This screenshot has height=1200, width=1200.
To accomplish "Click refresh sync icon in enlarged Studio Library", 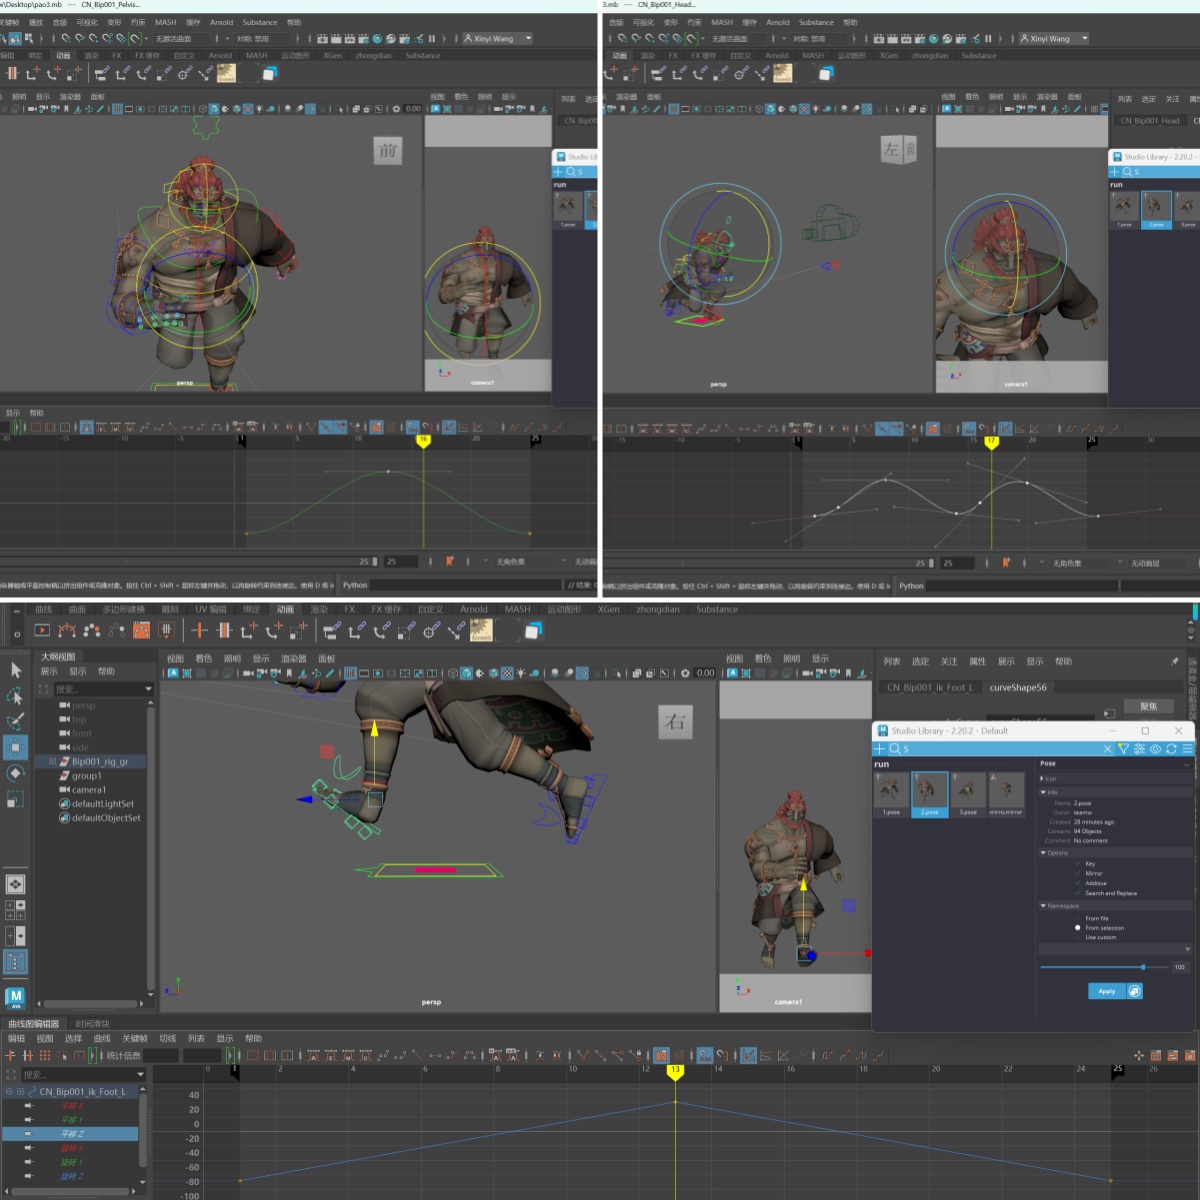I will point(1171,748).
